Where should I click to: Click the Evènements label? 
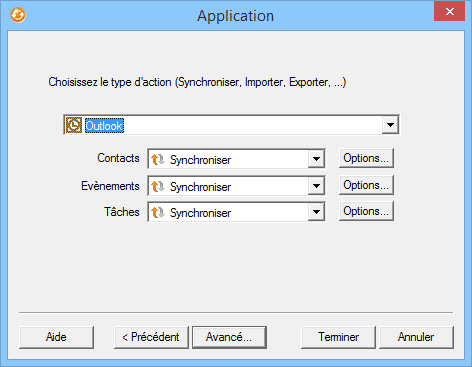pos(110,186)
